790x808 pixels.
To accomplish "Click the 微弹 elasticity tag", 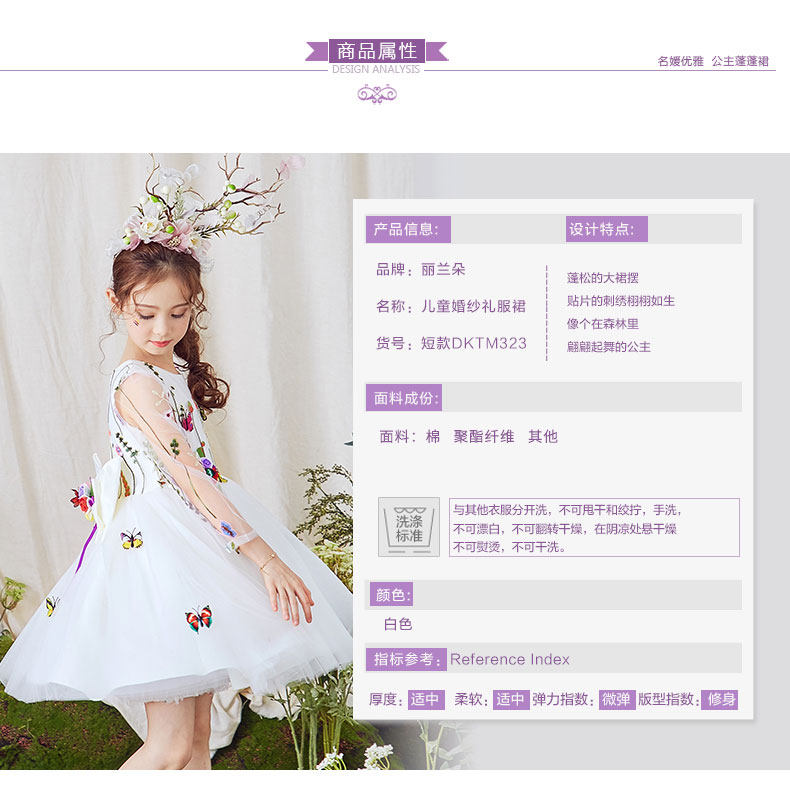I will (x=617, y=699).
